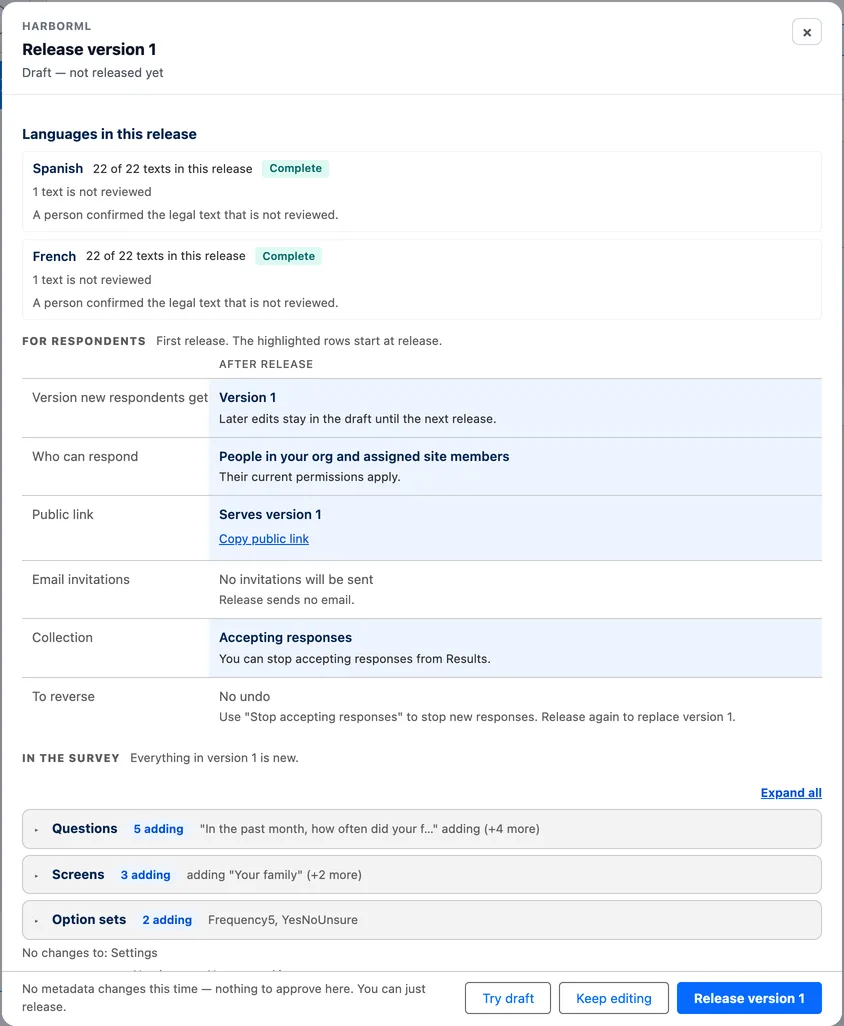Click 'Everything in version 1 is new.' text
The height and width of the screenshot is (1026, 844).
click(x=214, y=758)
